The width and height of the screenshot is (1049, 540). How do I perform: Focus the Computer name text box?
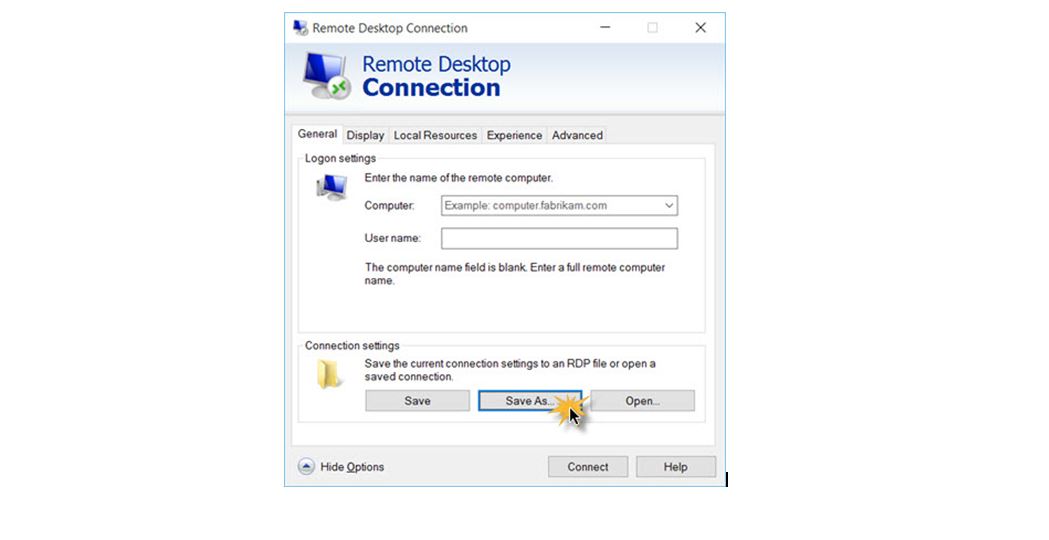coord(550,206)
